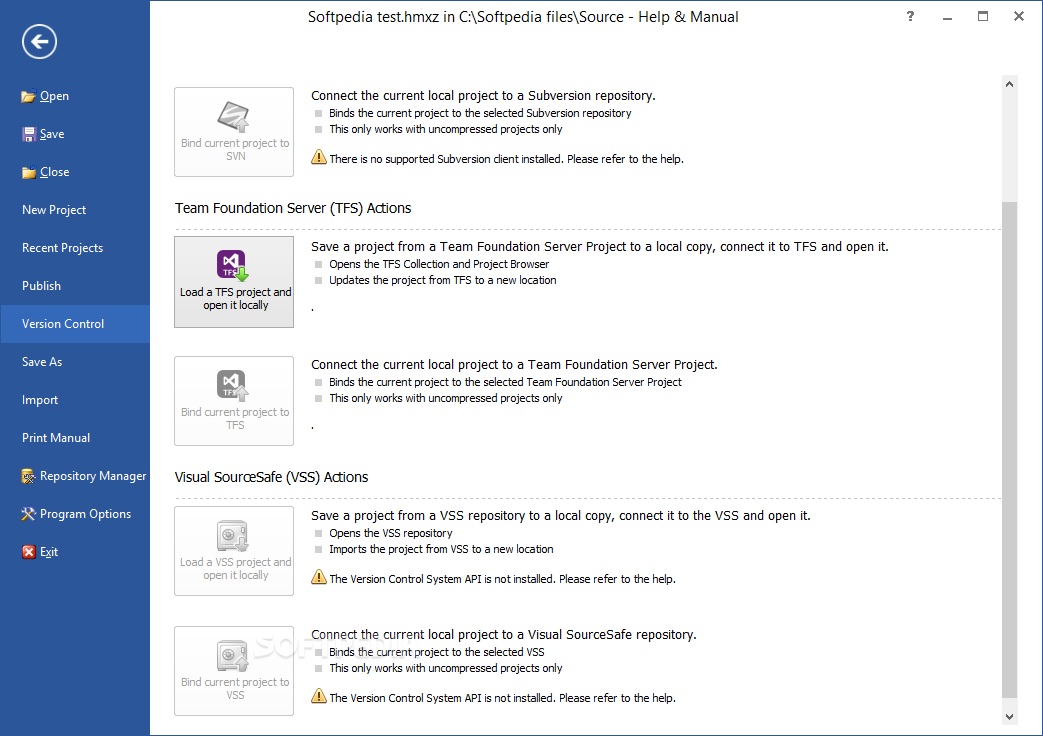Click text 'Binds the current project to the selected Subversion repository'
The width and height of the screenshot is (1043, 736).
(x=480, y=113)
